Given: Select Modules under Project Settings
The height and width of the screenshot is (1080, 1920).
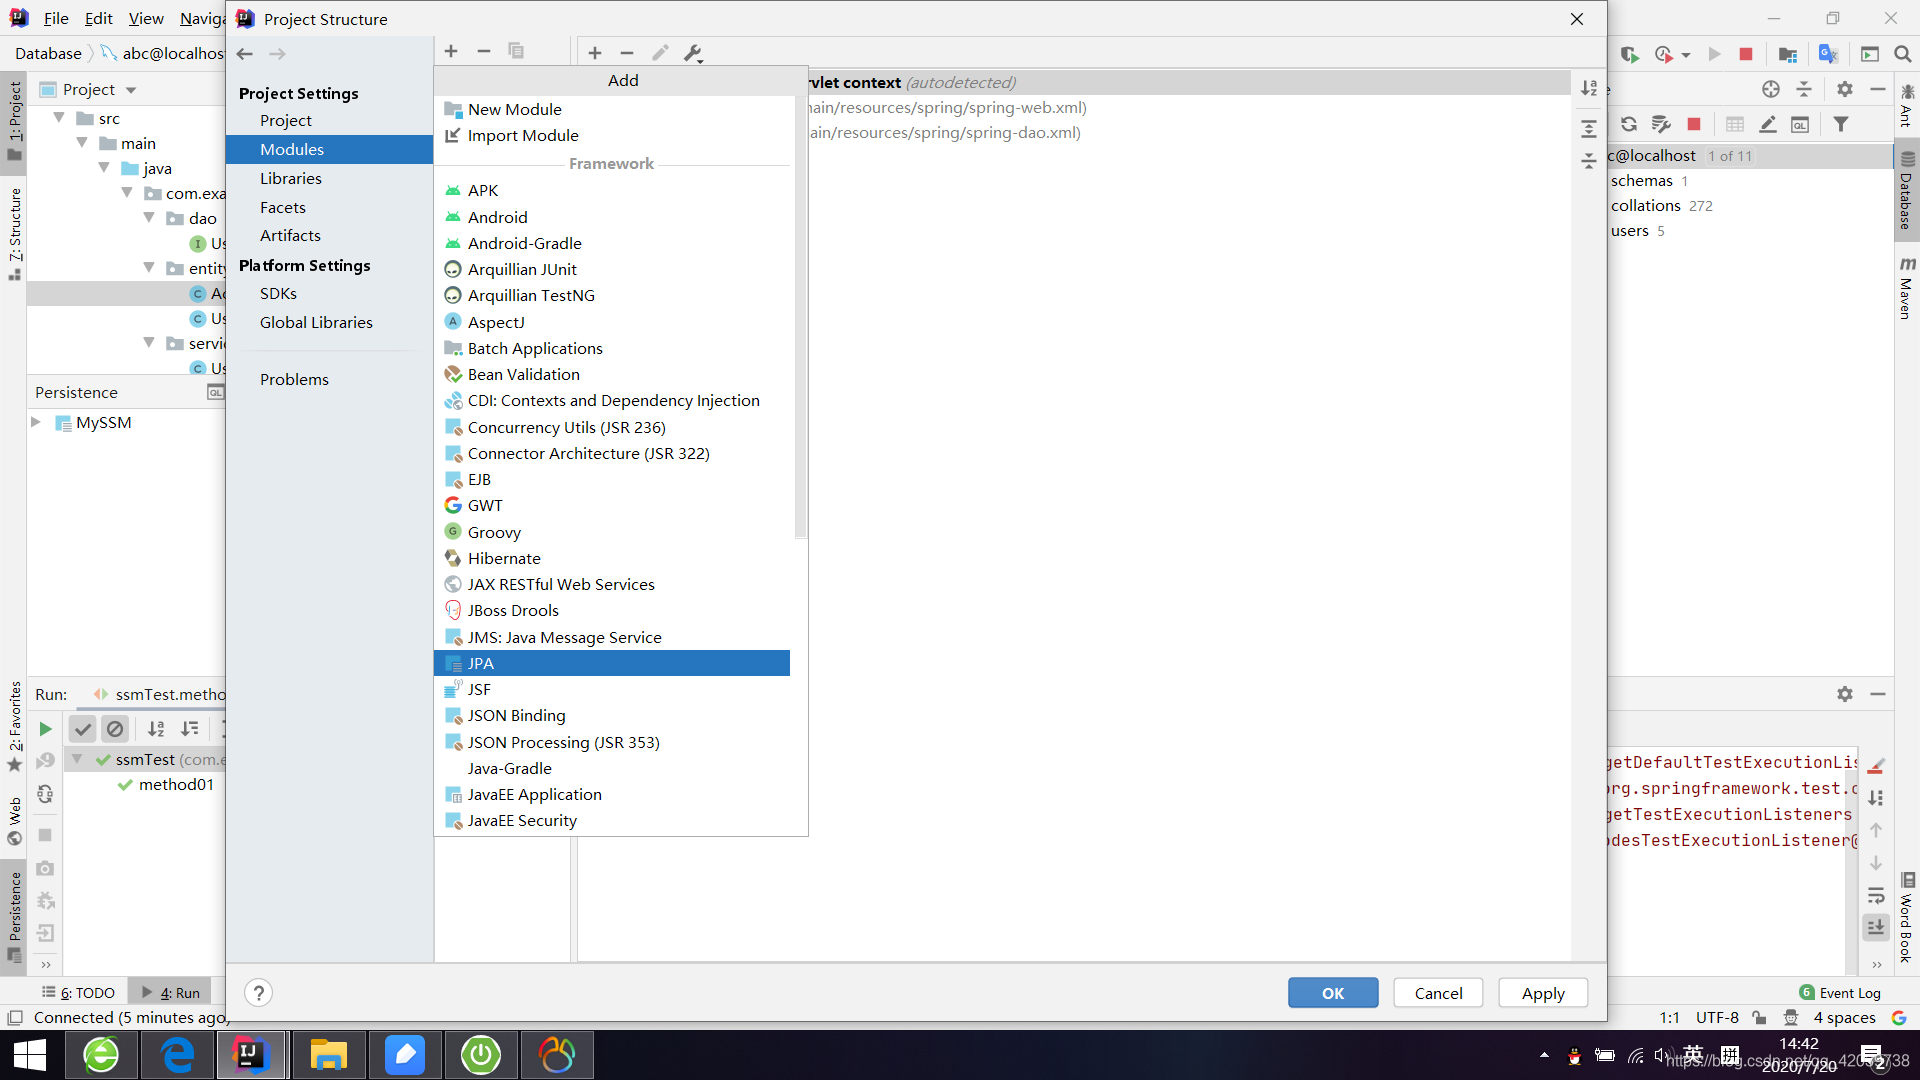Looking at the screenshot, I should pyautogui.click(x=291, y=149).
